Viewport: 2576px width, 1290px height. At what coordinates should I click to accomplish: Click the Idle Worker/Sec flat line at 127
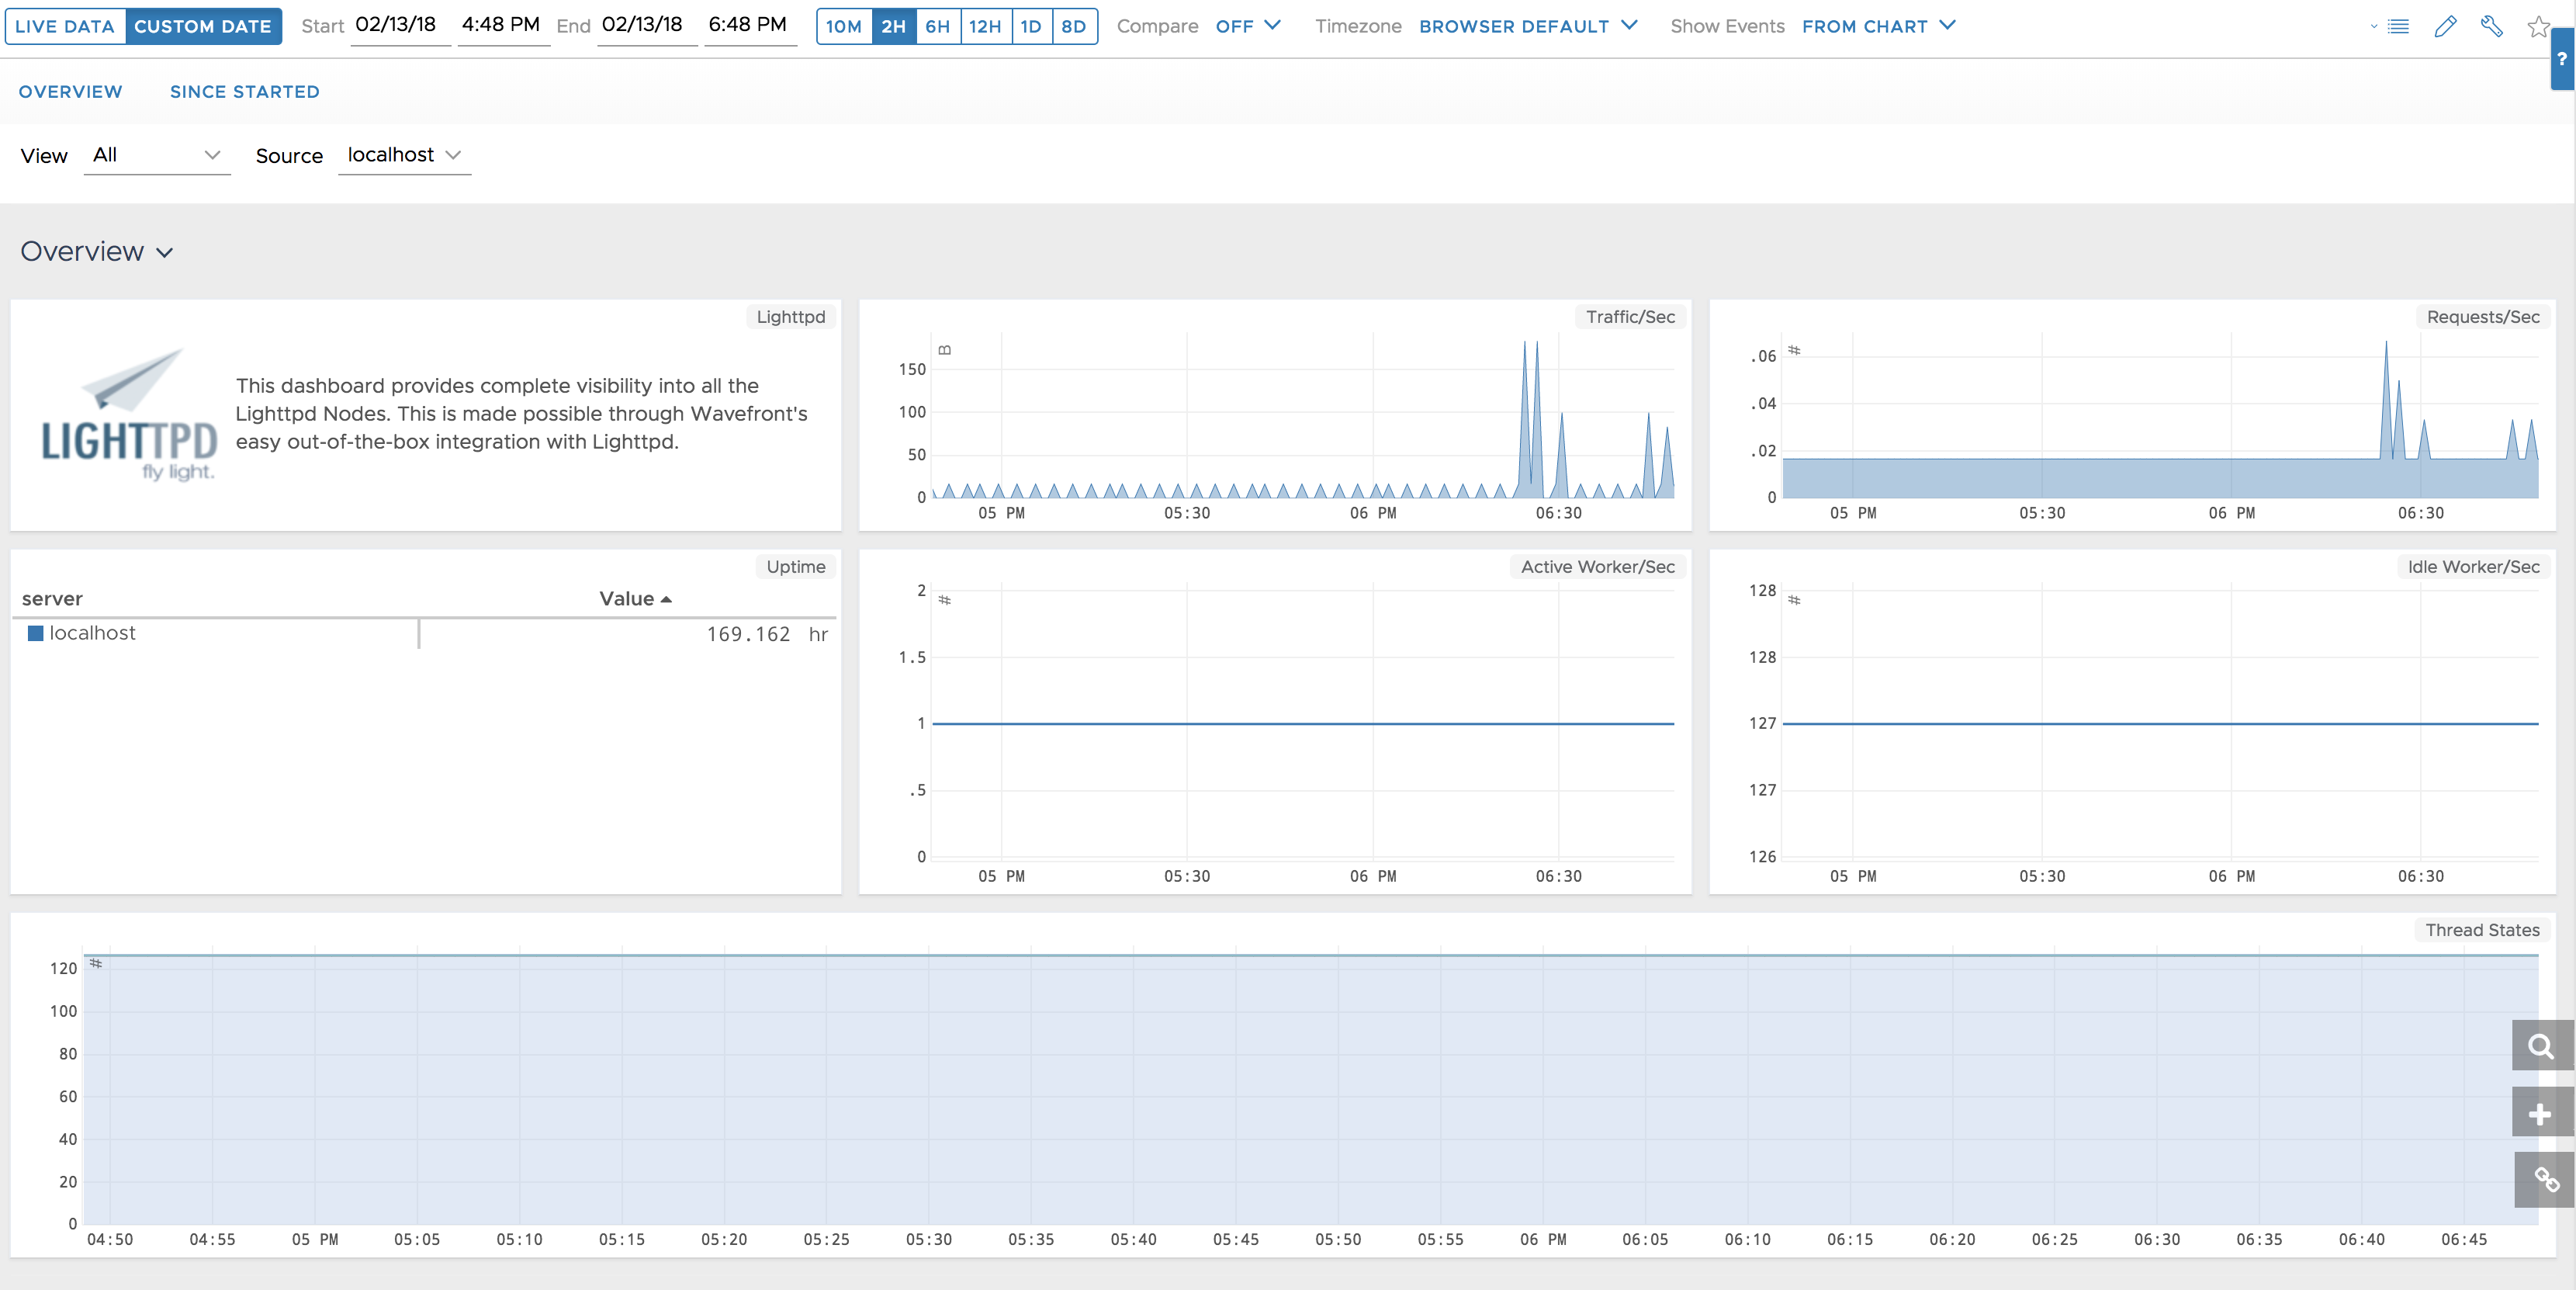[2160, 723]
